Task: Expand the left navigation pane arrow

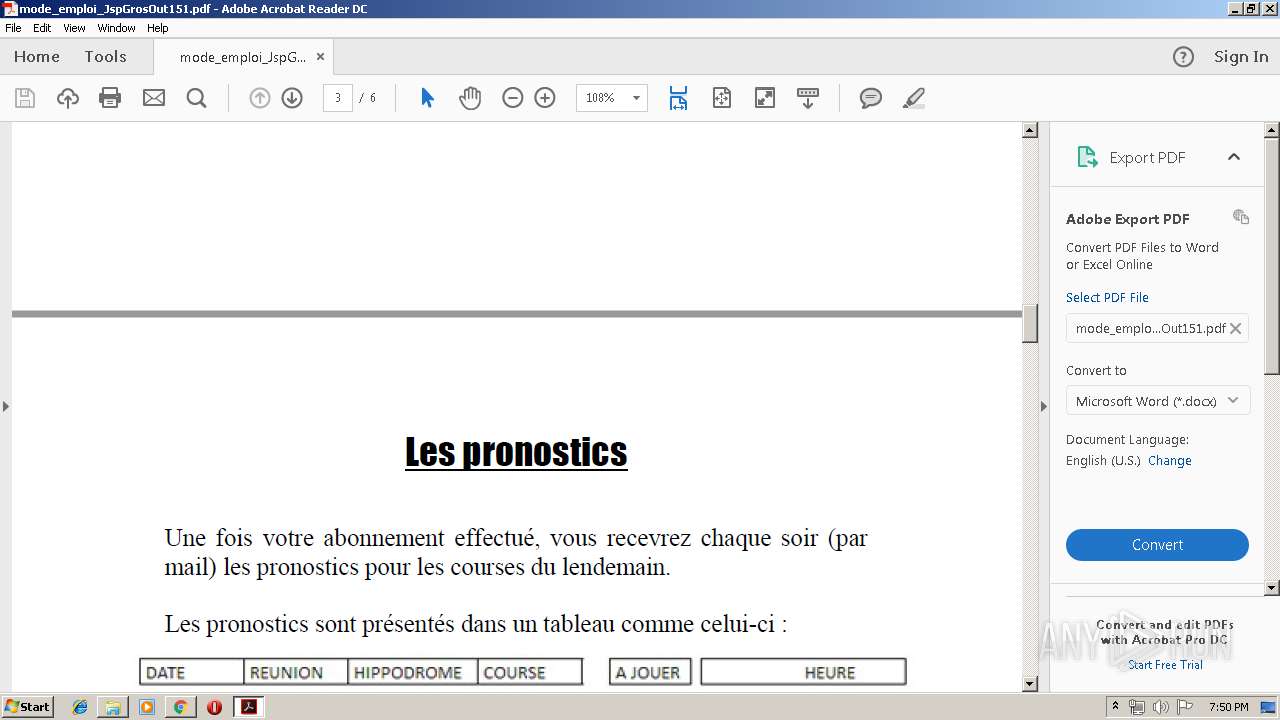Action: coord(6,406)
